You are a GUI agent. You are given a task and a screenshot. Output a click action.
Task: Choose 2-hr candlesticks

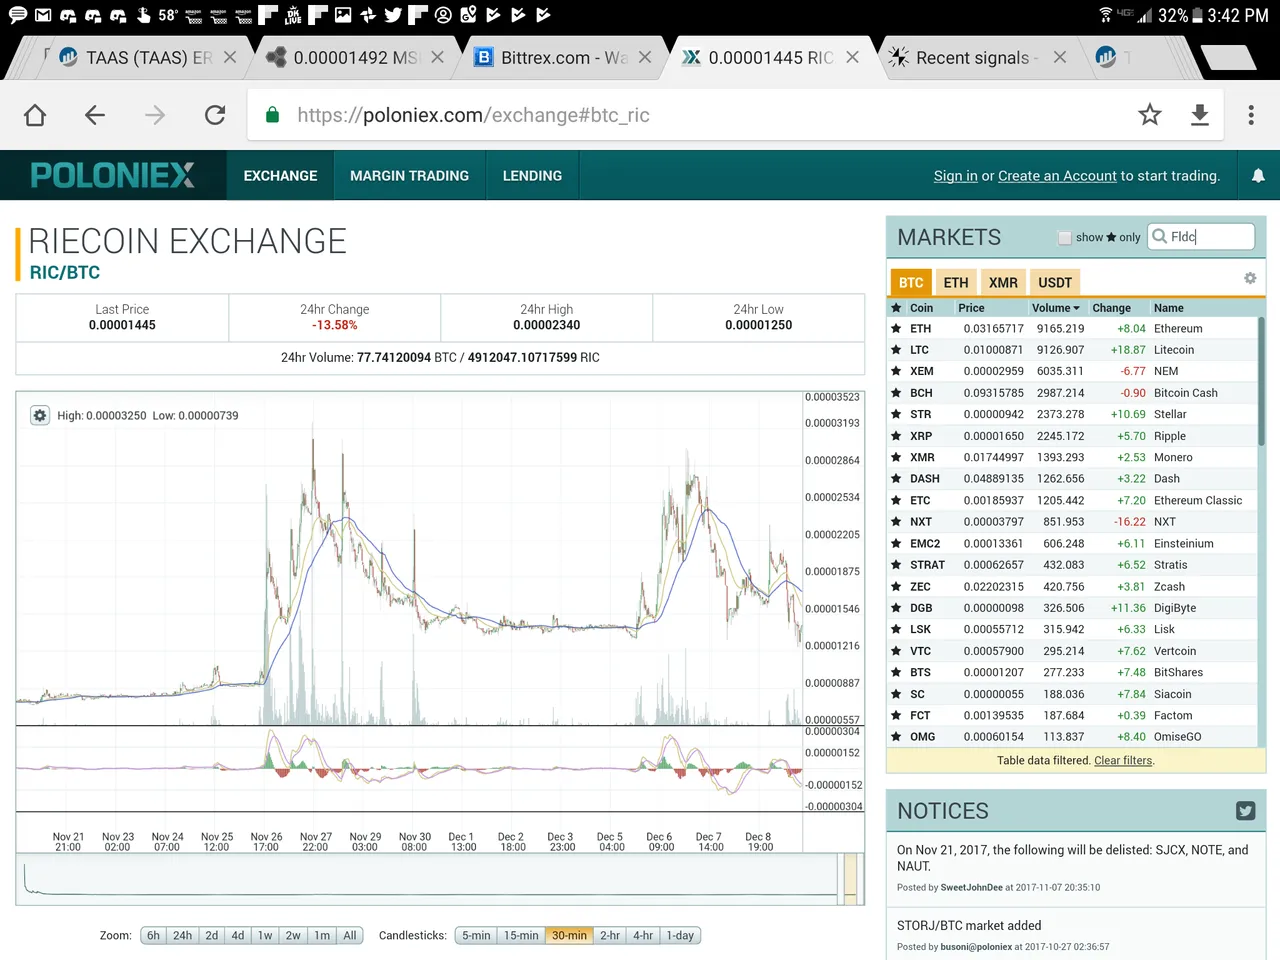coord(610,936)
